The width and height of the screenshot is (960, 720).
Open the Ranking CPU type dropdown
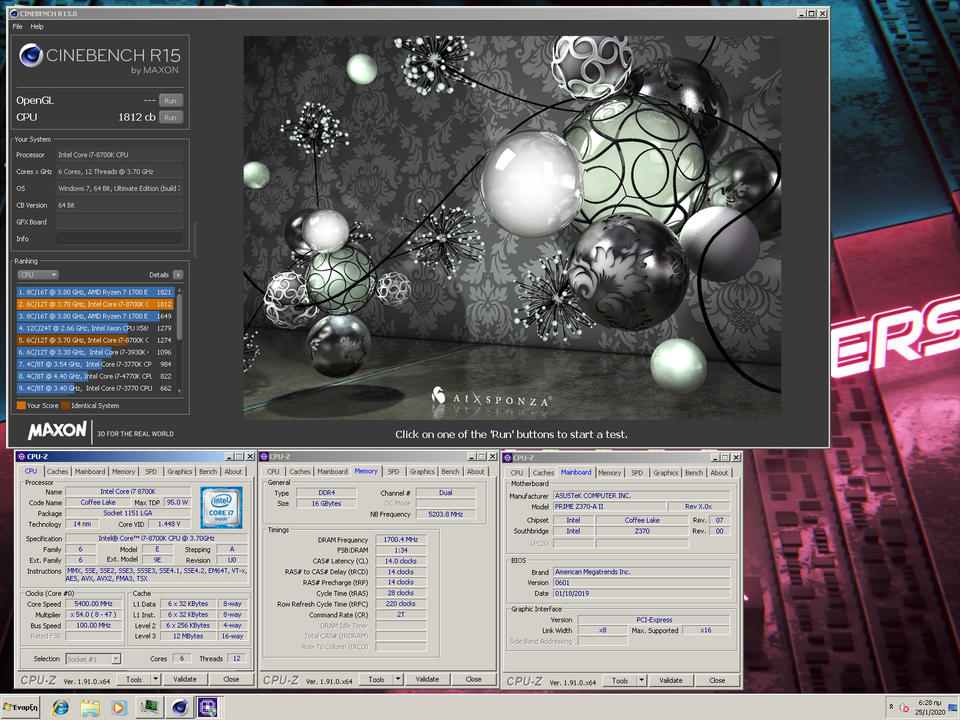[x=38, y=275]
